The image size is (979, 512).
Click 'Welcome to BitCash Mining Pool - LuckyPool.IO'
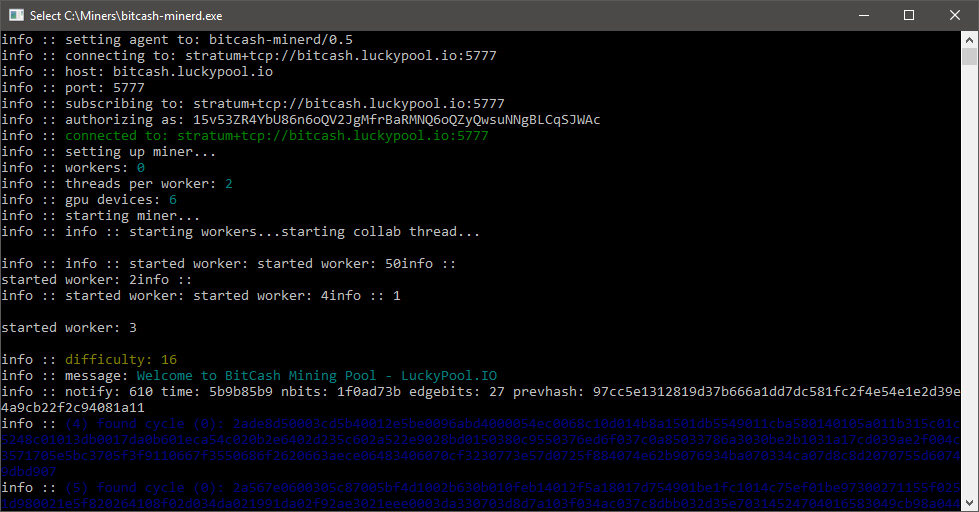317,376
